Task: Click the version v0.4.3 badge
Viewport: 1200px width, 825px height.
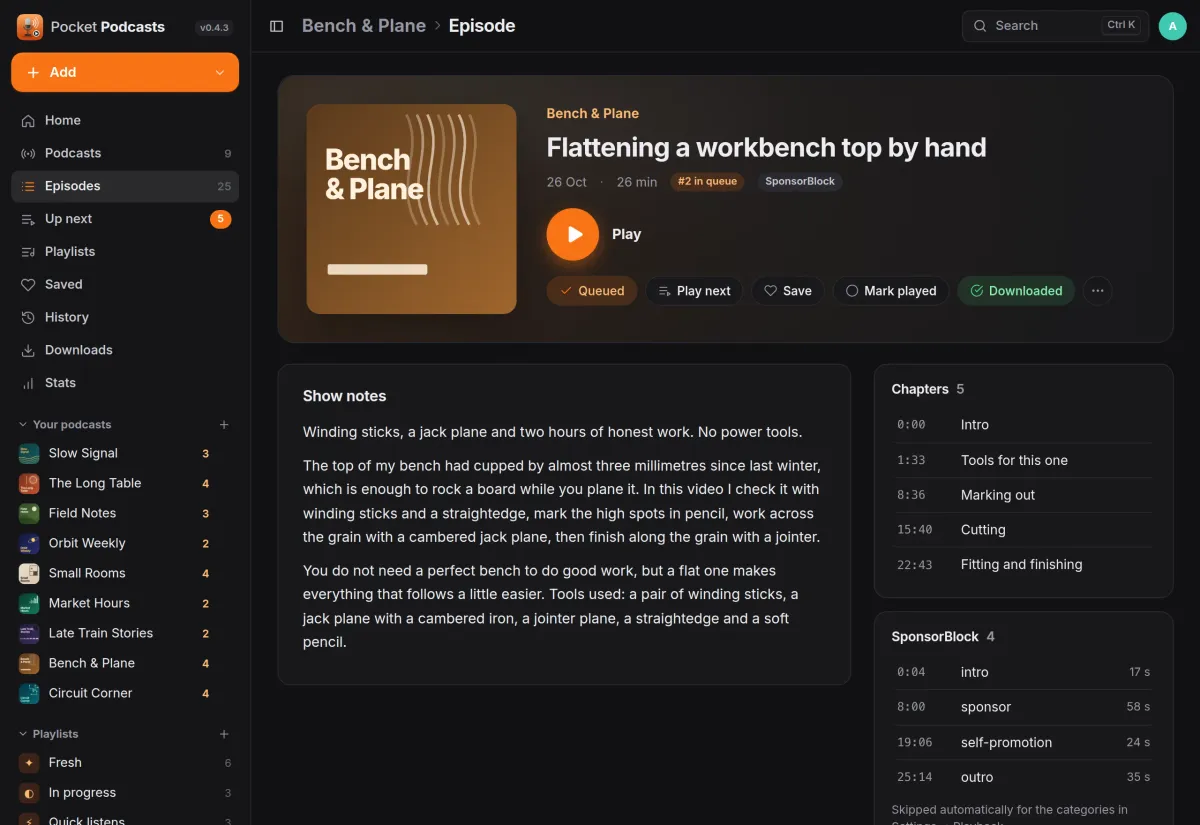Action: point(214,28)
